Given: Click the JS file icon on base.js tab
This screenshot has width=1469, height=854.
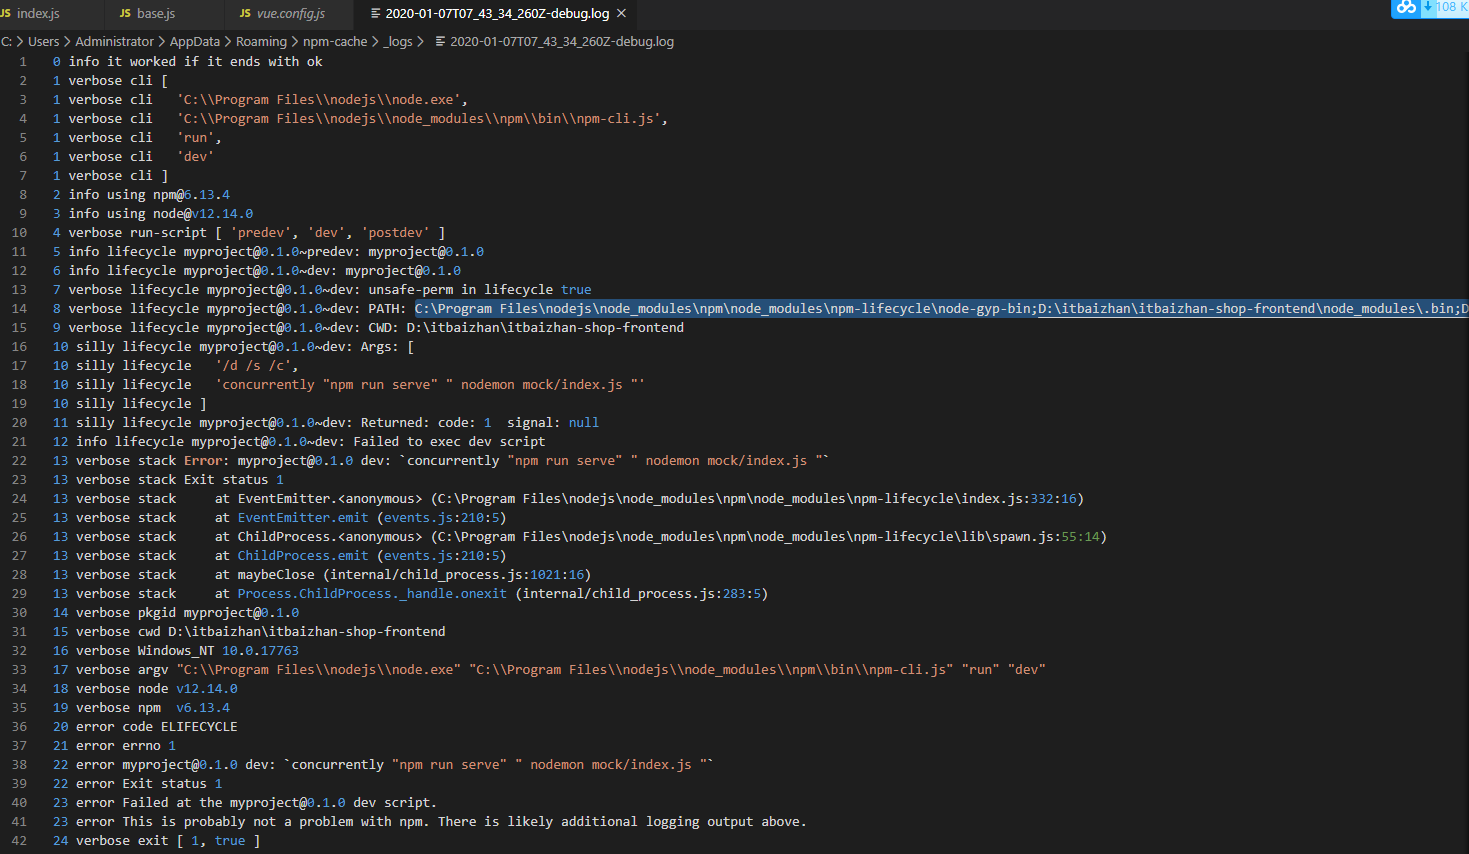Looking at the screenshot, I should (x=125, y=14).
